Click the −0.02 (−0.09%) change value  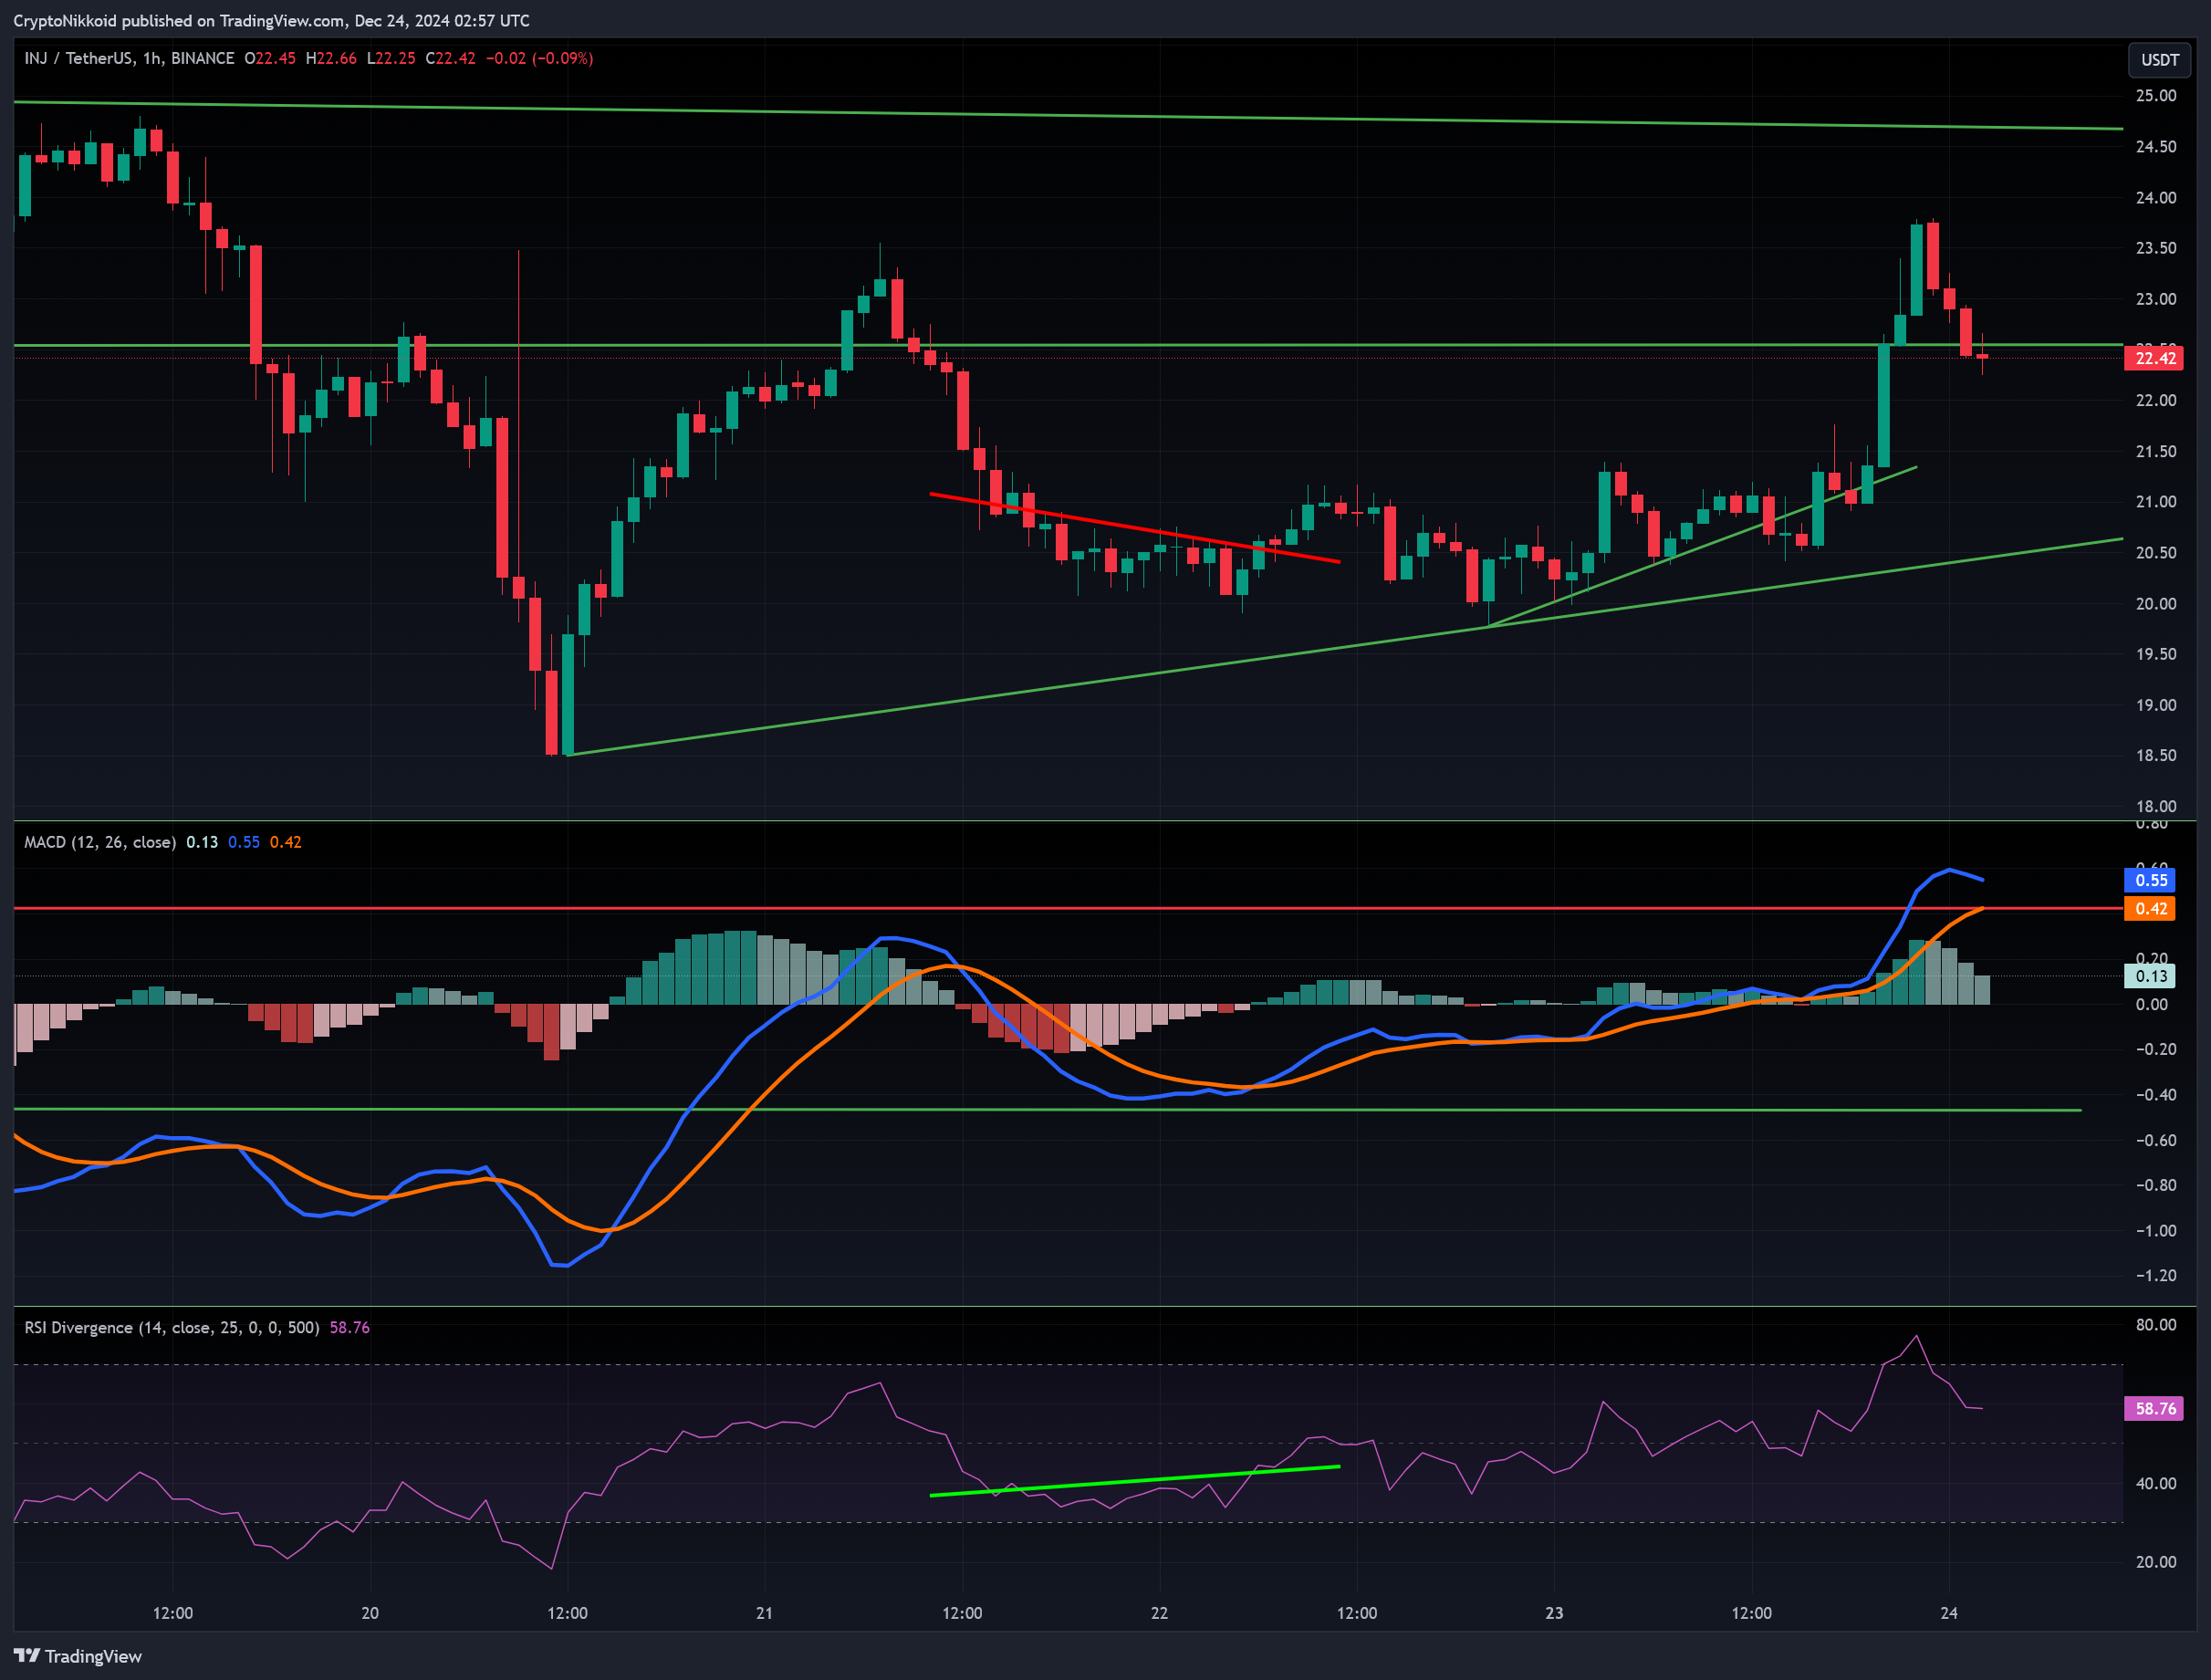pos(539,58)
